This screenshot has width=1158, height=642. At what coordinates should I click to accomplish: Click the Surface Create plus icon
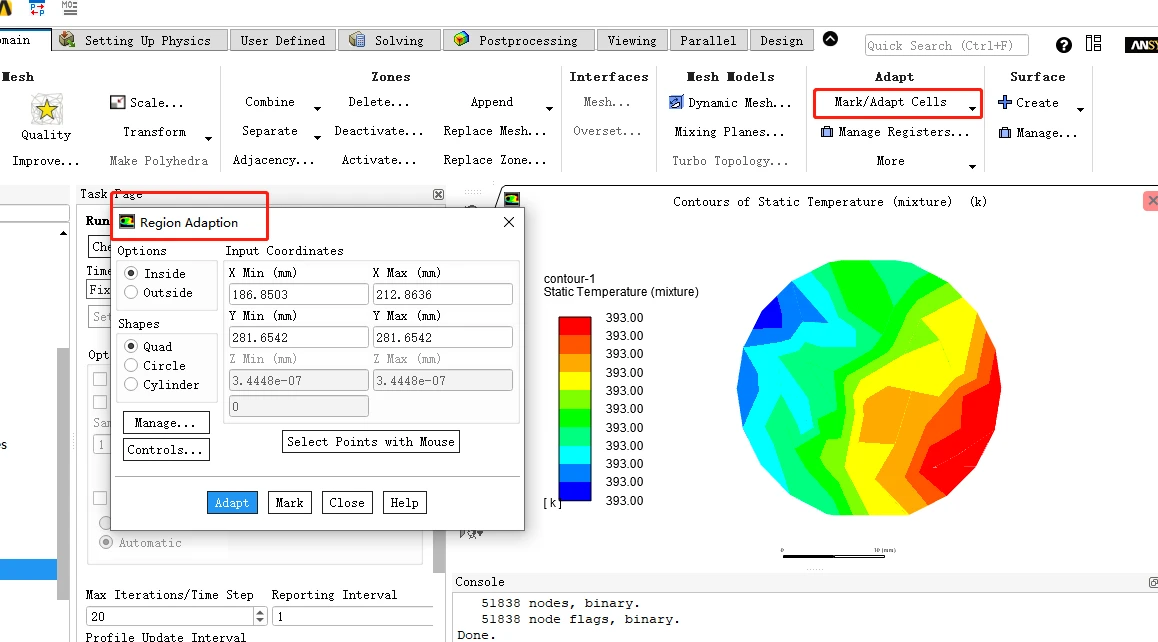1004,103
